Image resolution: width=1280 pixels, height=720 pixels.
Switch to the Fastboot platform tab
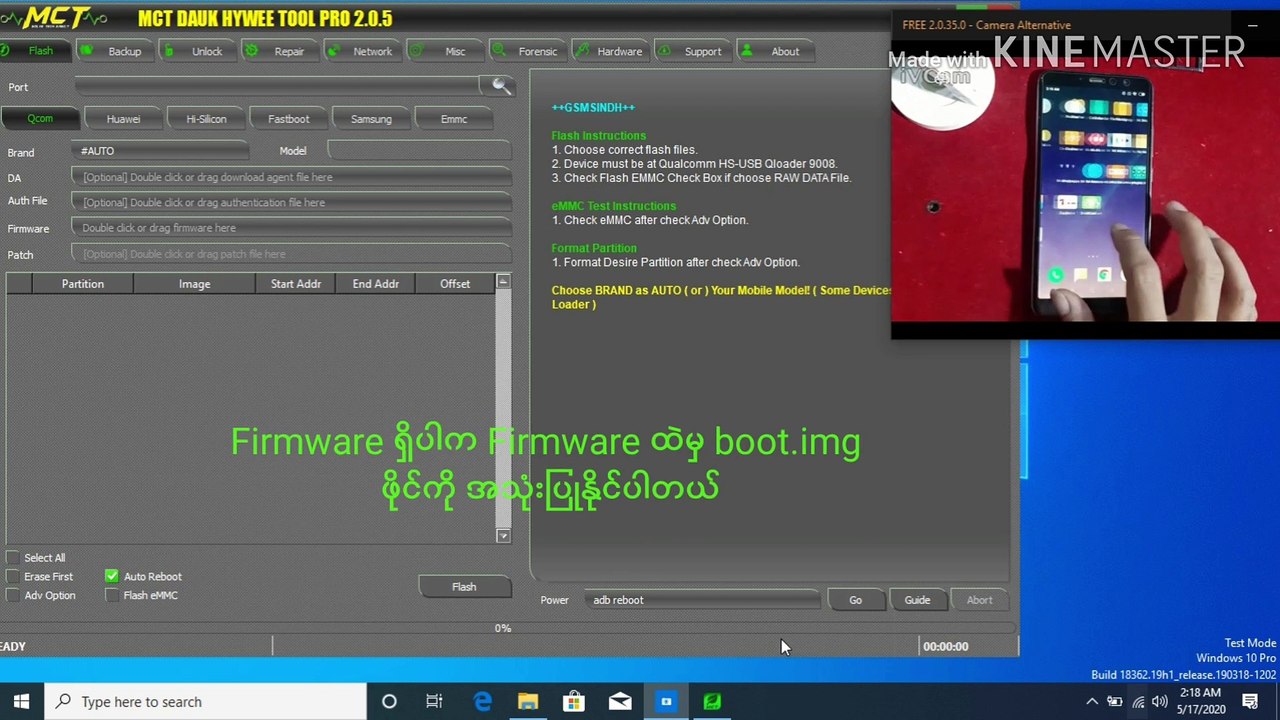coord(288,119)
